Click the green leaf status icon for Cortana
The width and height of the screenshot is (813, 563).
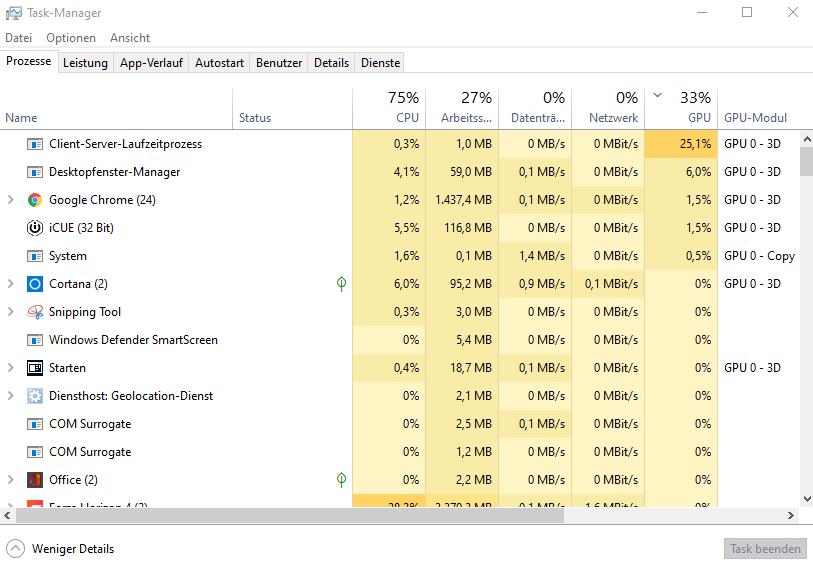[x=341, y=284]
